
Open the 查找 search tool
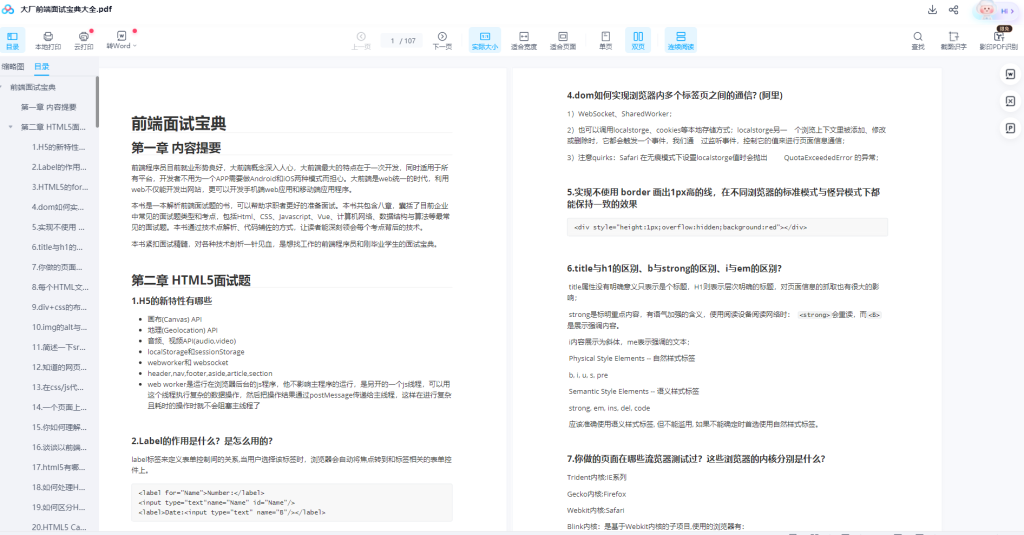pyautogui.click(x=918, y=41)
